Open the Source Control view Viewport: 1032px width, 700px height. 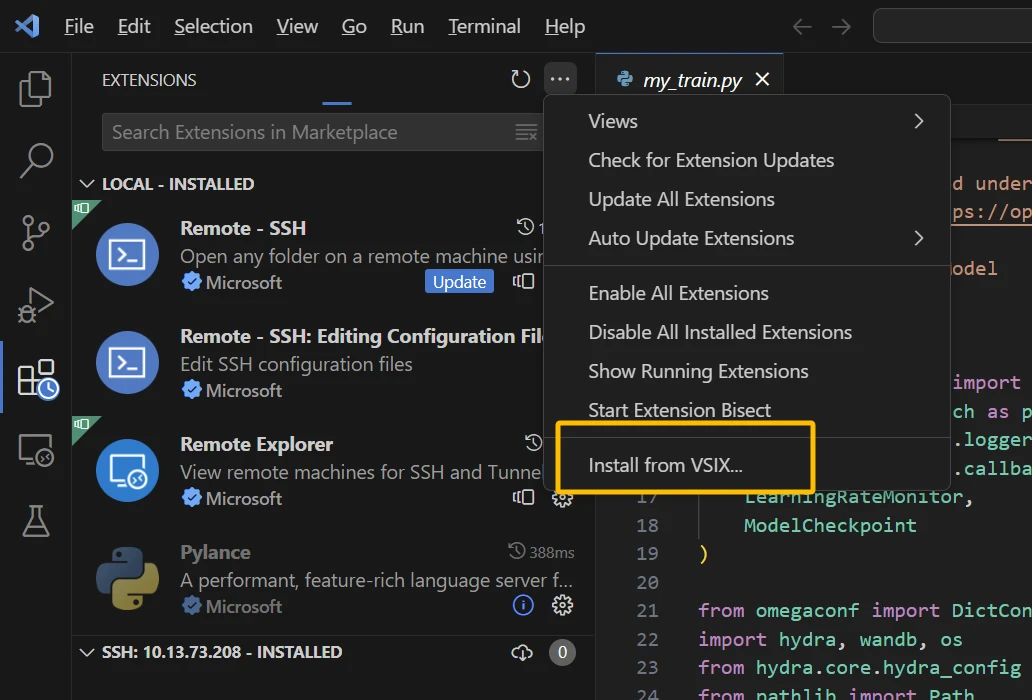pos(36,232)
